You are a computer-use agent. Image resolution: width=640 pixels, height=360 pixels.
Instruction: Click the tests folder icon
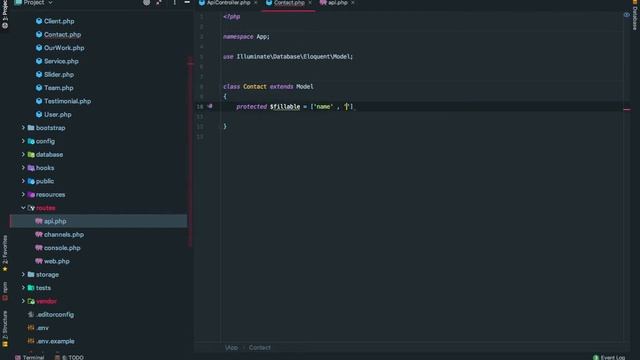pos(31,288)
